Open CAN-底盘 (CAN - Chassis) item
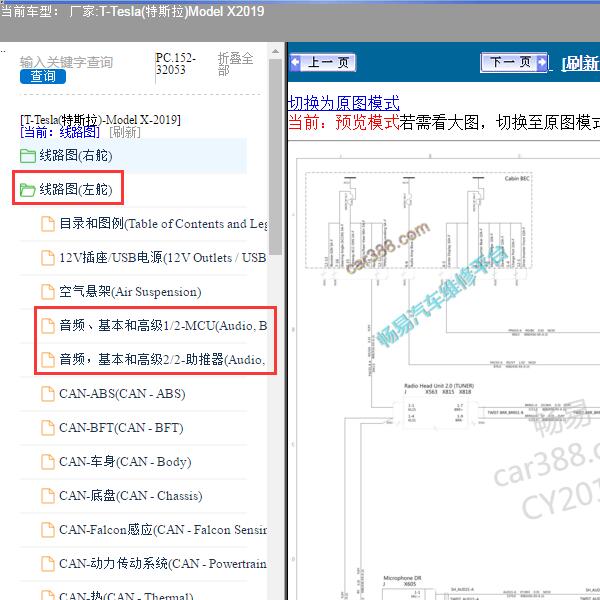 click(131, 496)
